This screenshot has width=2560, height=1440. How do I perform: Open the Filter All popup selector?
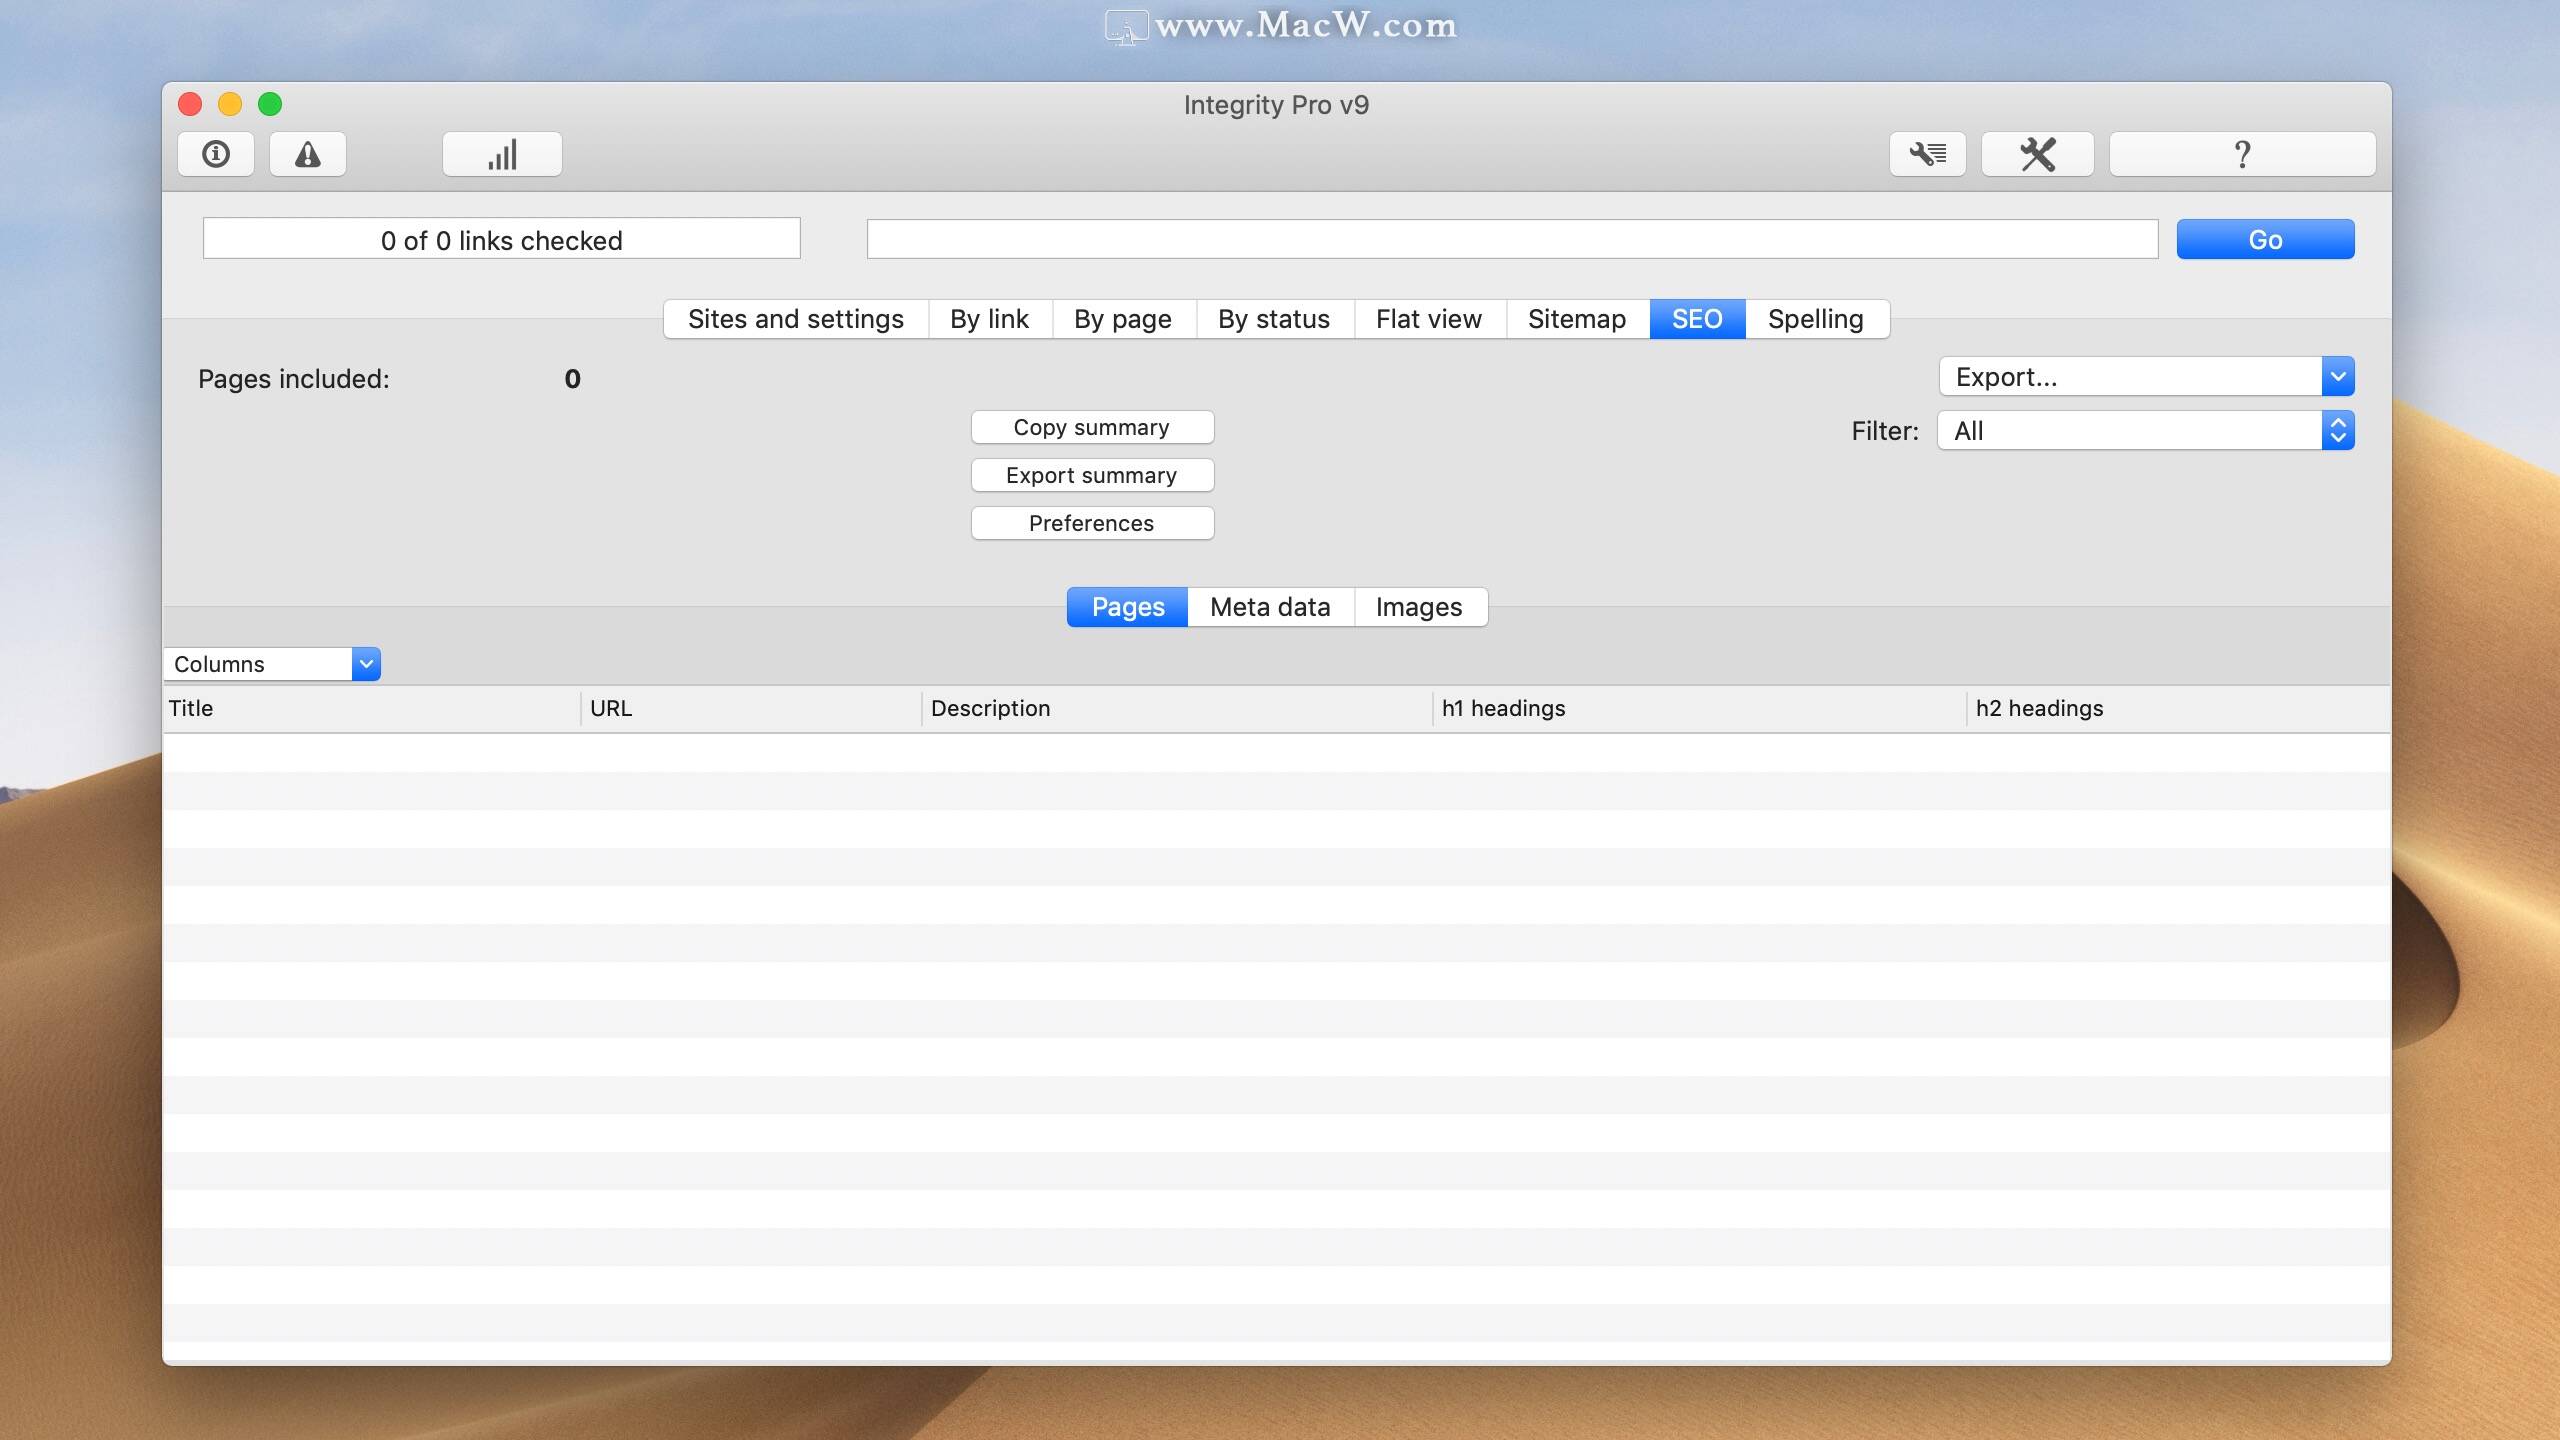click(x=2145, y=431)
